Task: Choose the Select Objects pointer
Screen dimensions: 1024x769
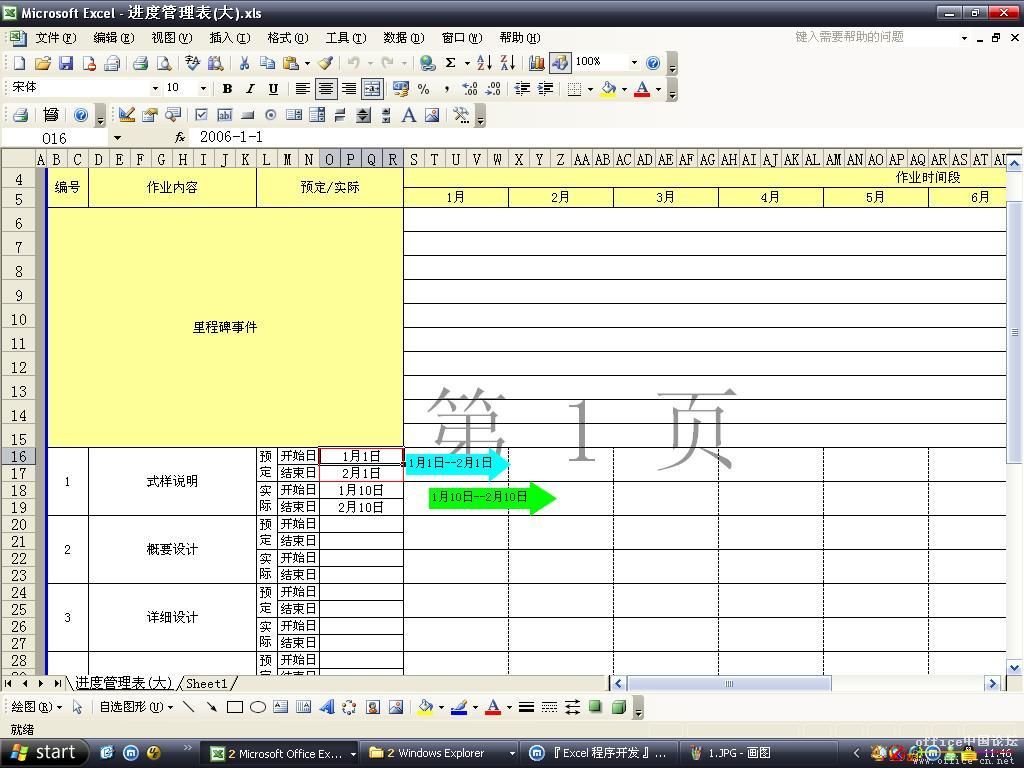Action: click(x=77, y=707)
